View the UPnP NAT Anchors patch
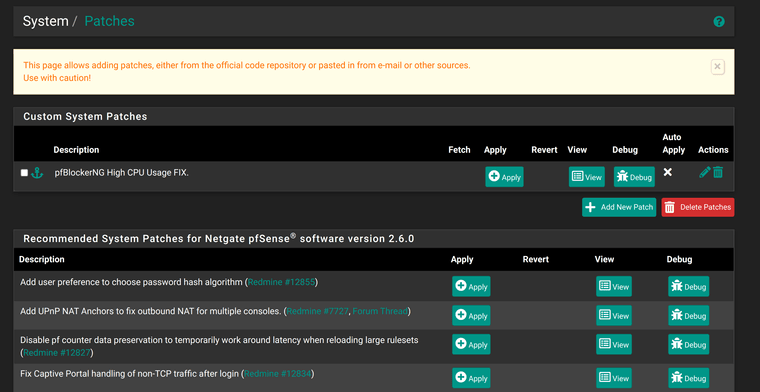 coord(614,315)
